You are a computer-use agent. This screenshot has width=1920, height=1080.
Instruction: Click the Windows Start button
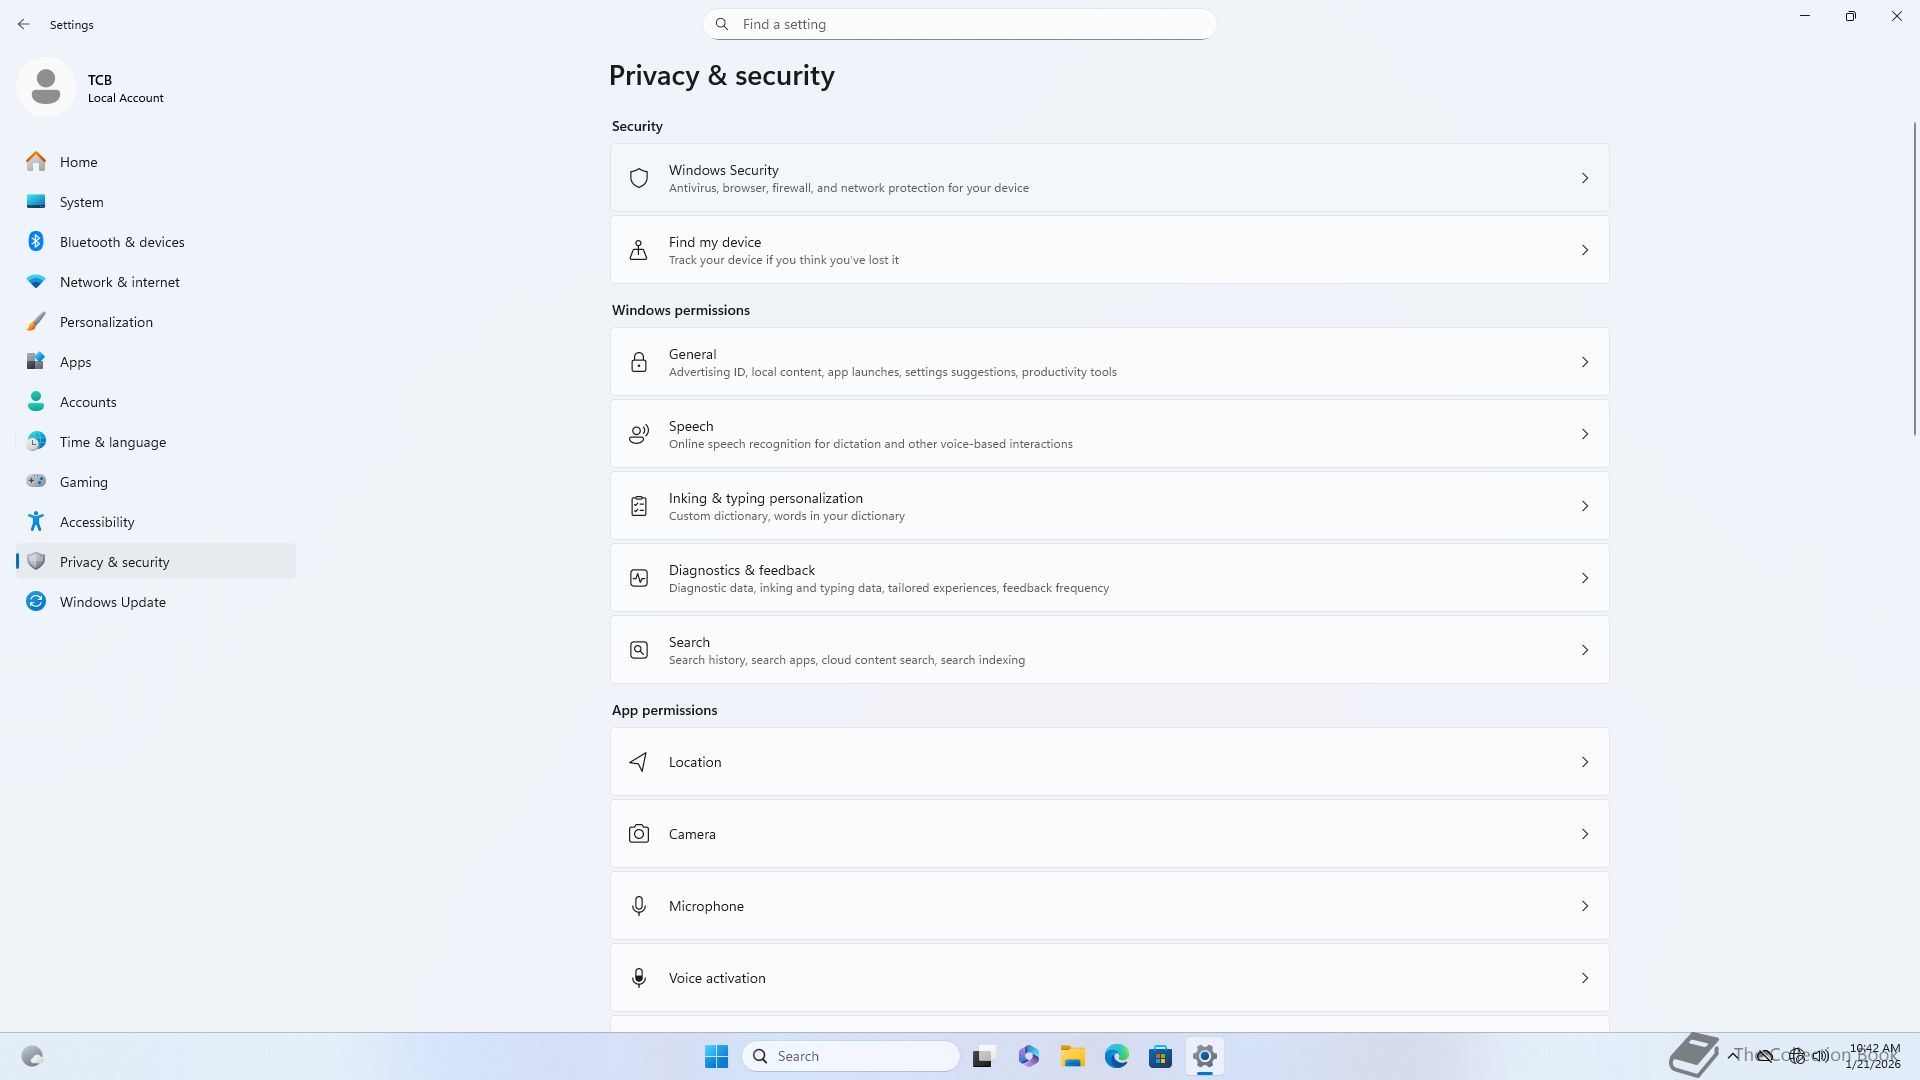pos(716,1056)
